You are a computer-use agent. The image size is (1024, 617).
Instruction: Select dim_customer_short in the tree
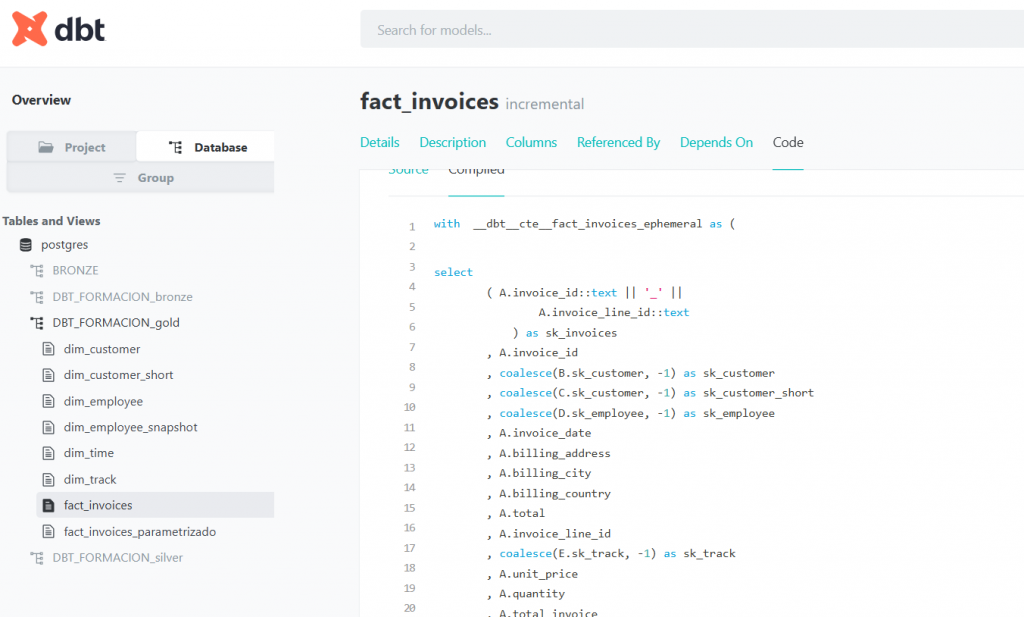tap(118, 375)
